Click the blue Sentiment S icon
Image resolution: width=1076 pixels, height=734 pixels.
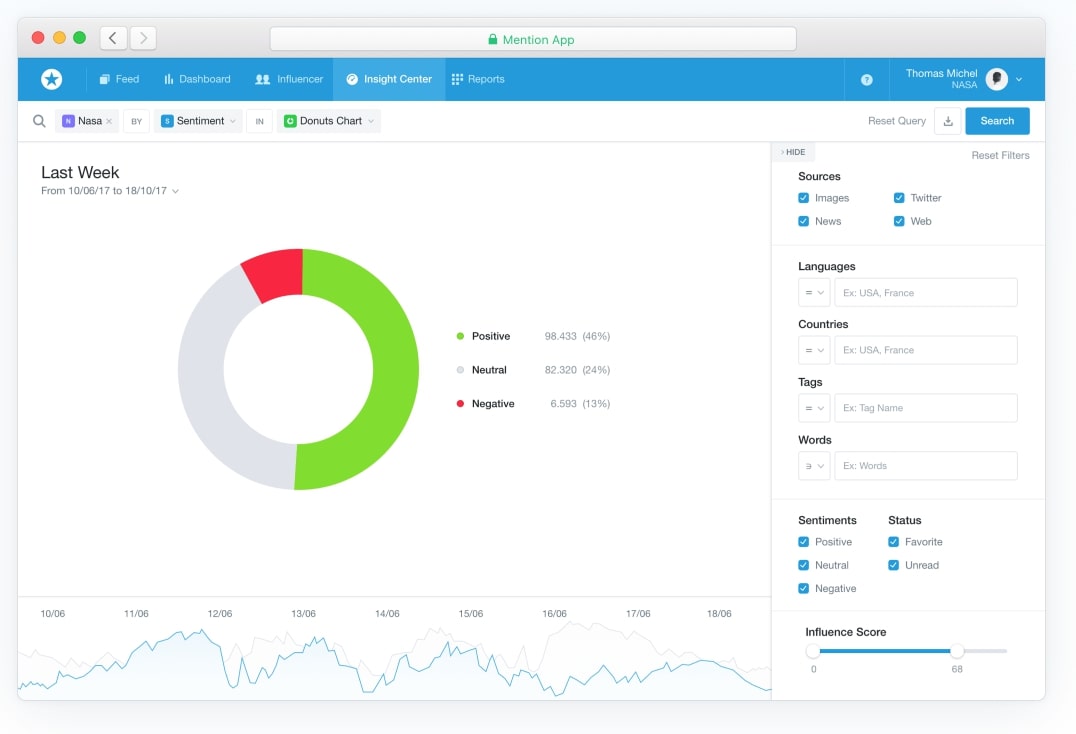pos(167,121)
